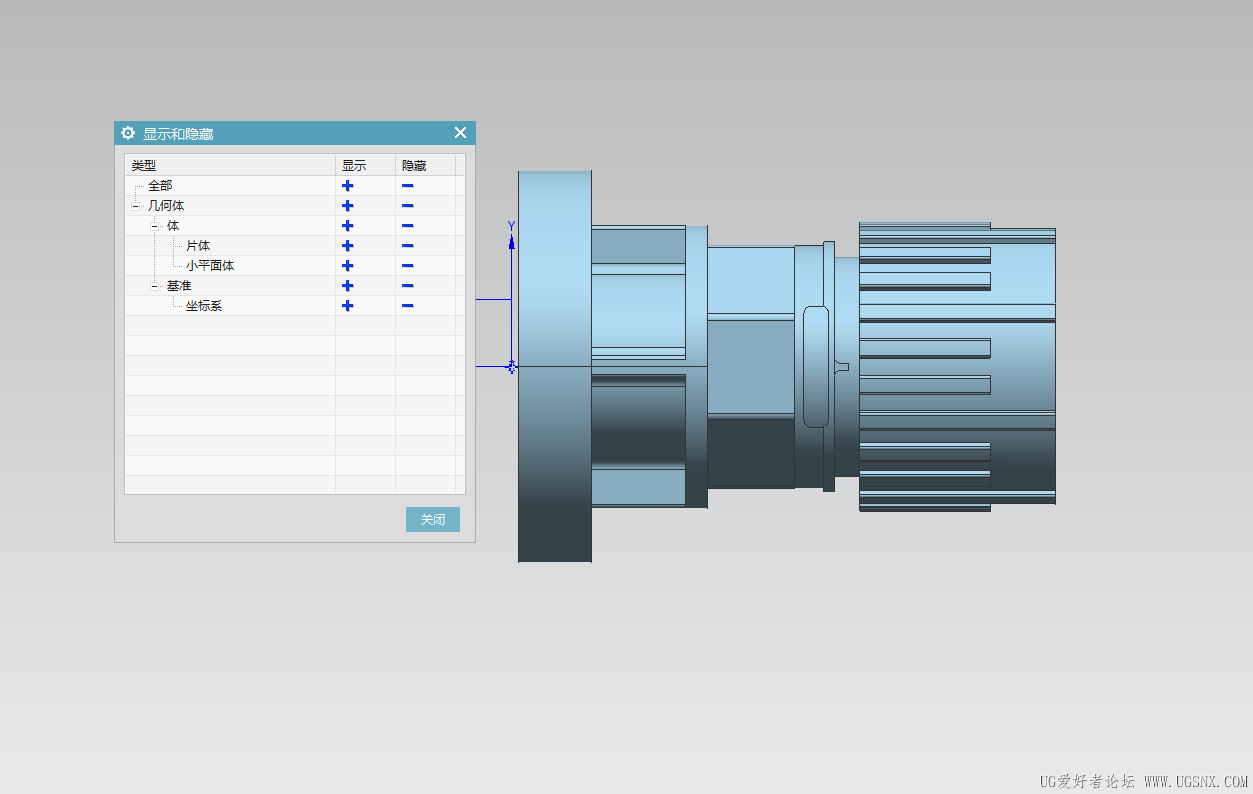Click the 显示 column header
Viewport: 1253px width, 794px height.
tap(365, 165)
